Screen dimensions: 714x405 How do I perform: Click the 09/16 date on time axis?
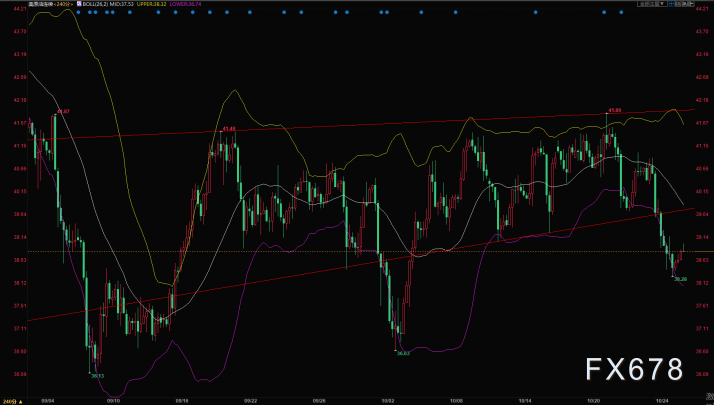182,399
